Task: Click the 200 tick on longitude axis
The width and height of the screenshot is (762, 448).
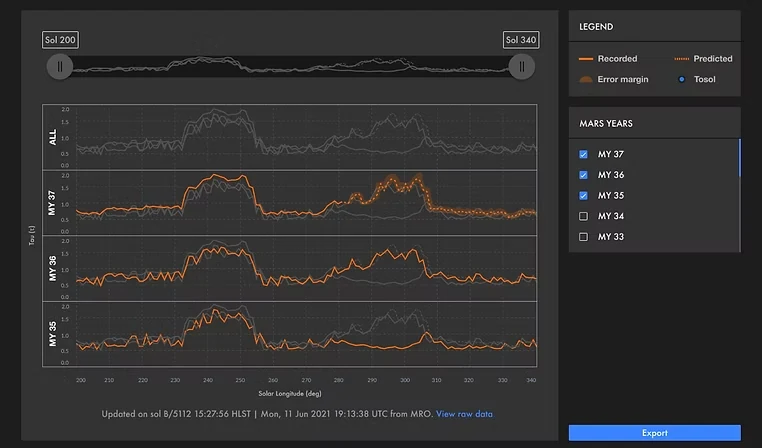Action: tap(81, 380)
